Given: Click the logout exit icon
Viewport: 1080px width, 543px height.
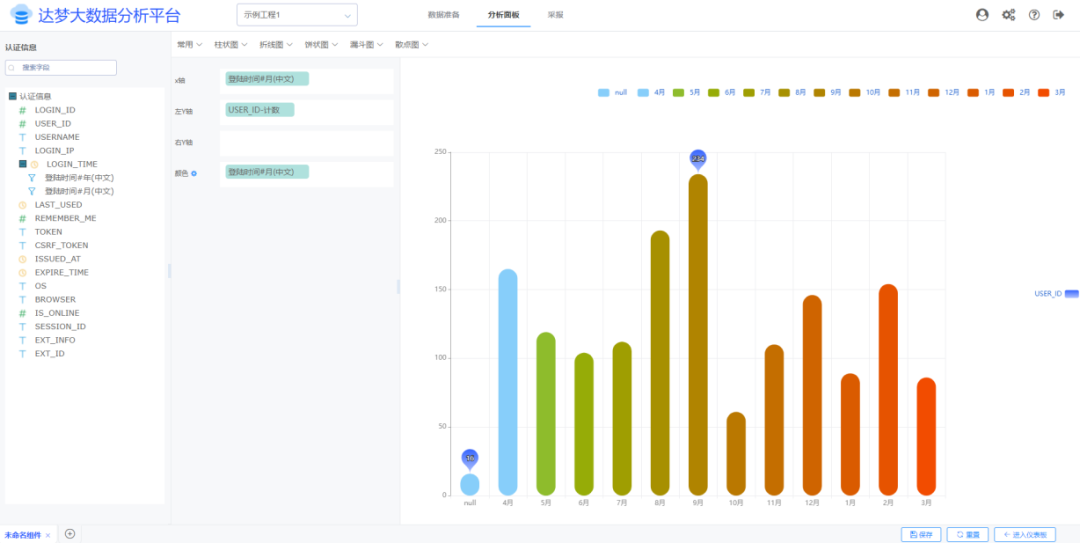Looking at the screenshot, I should click(x=1059, y=14).
